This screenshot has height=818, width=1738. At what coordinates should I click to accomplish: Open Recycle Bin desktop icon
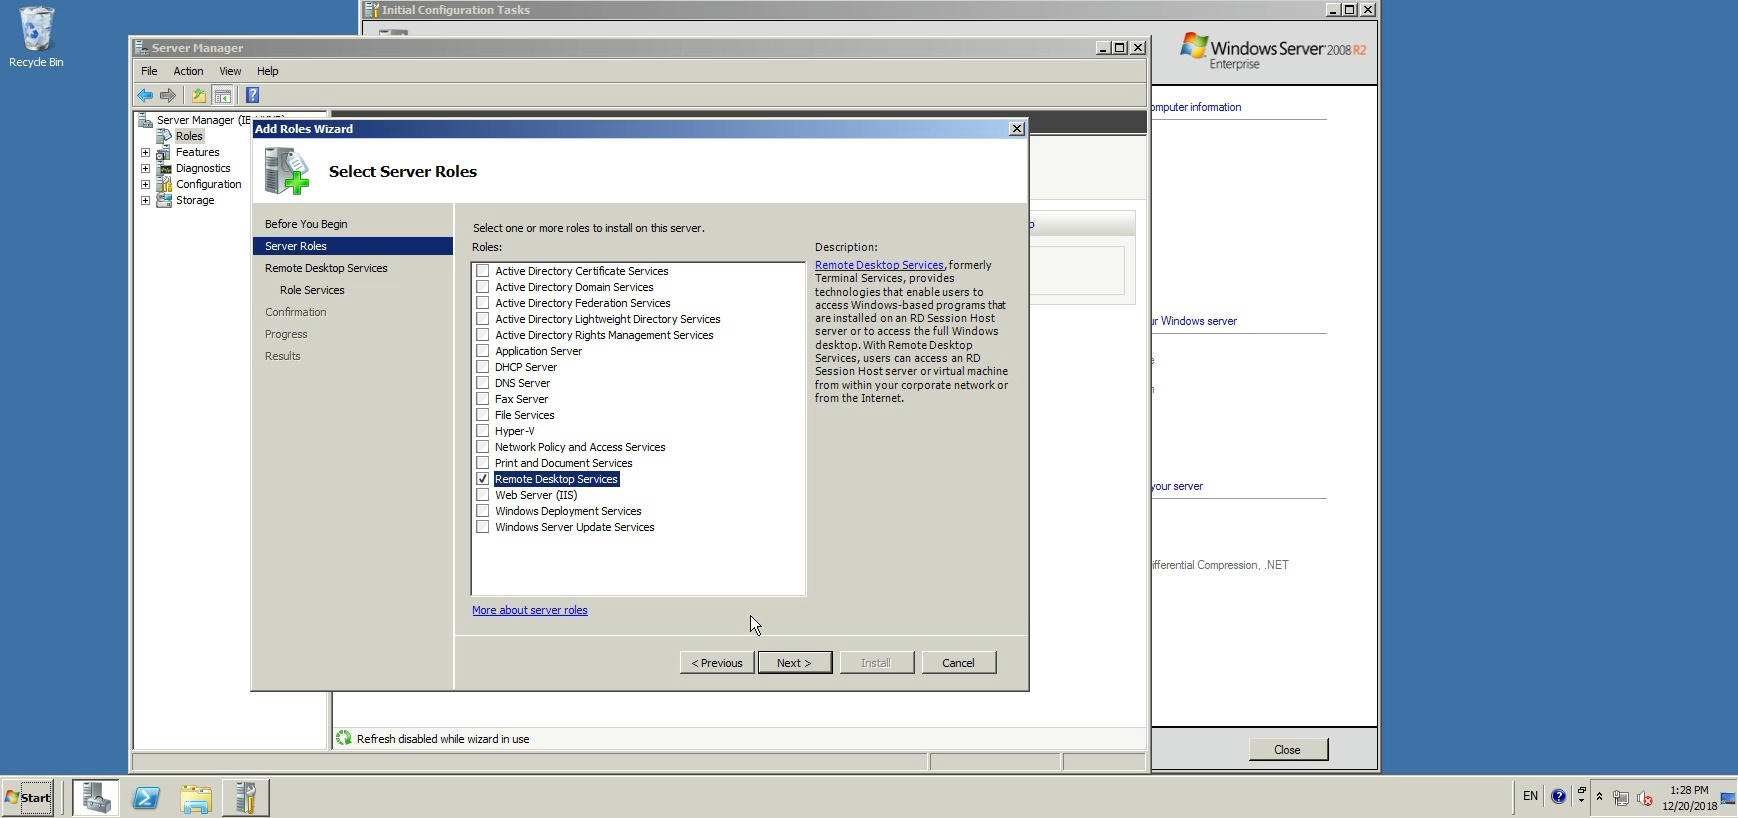36,38
